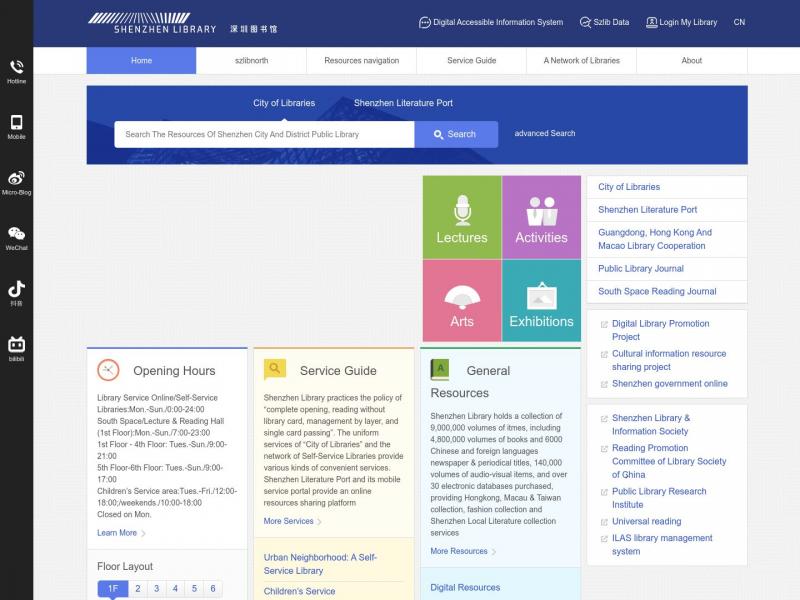Open Resources navigation menu item

click(x=362, y=61)
